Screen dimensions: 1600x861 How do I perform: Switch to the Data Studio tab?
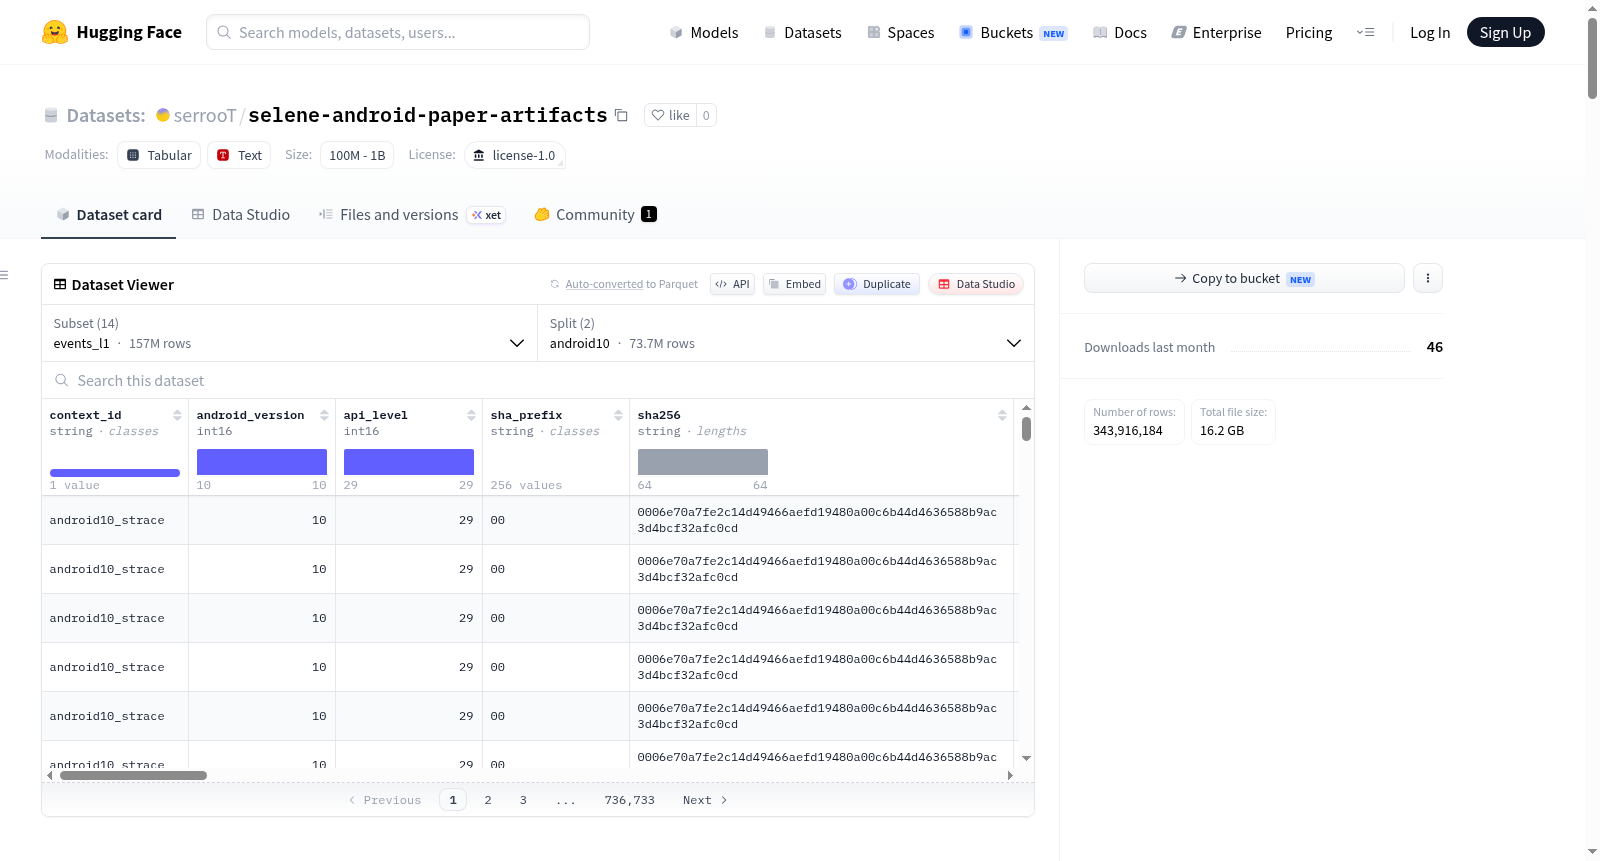click(241, 215)
